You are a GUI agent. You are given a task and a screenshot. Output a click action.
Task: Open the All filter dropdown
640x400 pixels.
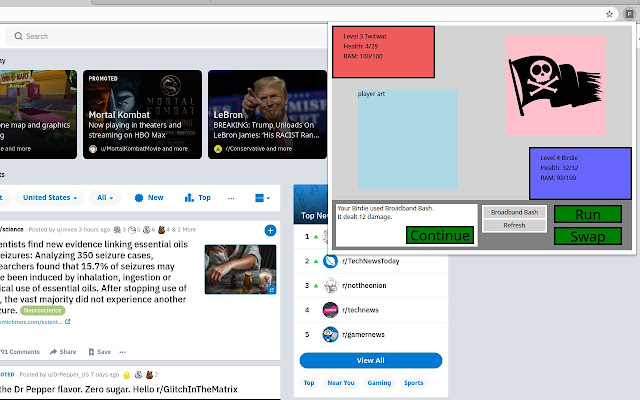105,198
